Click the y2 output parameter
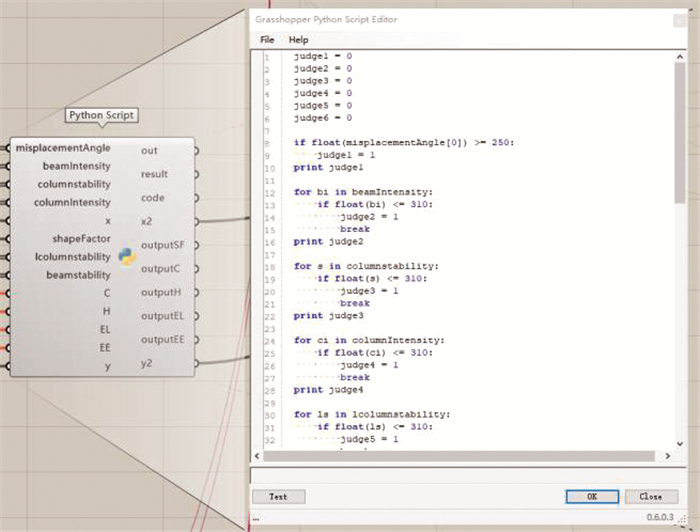This screenshot has height=532, width=700. coord(147,364)
